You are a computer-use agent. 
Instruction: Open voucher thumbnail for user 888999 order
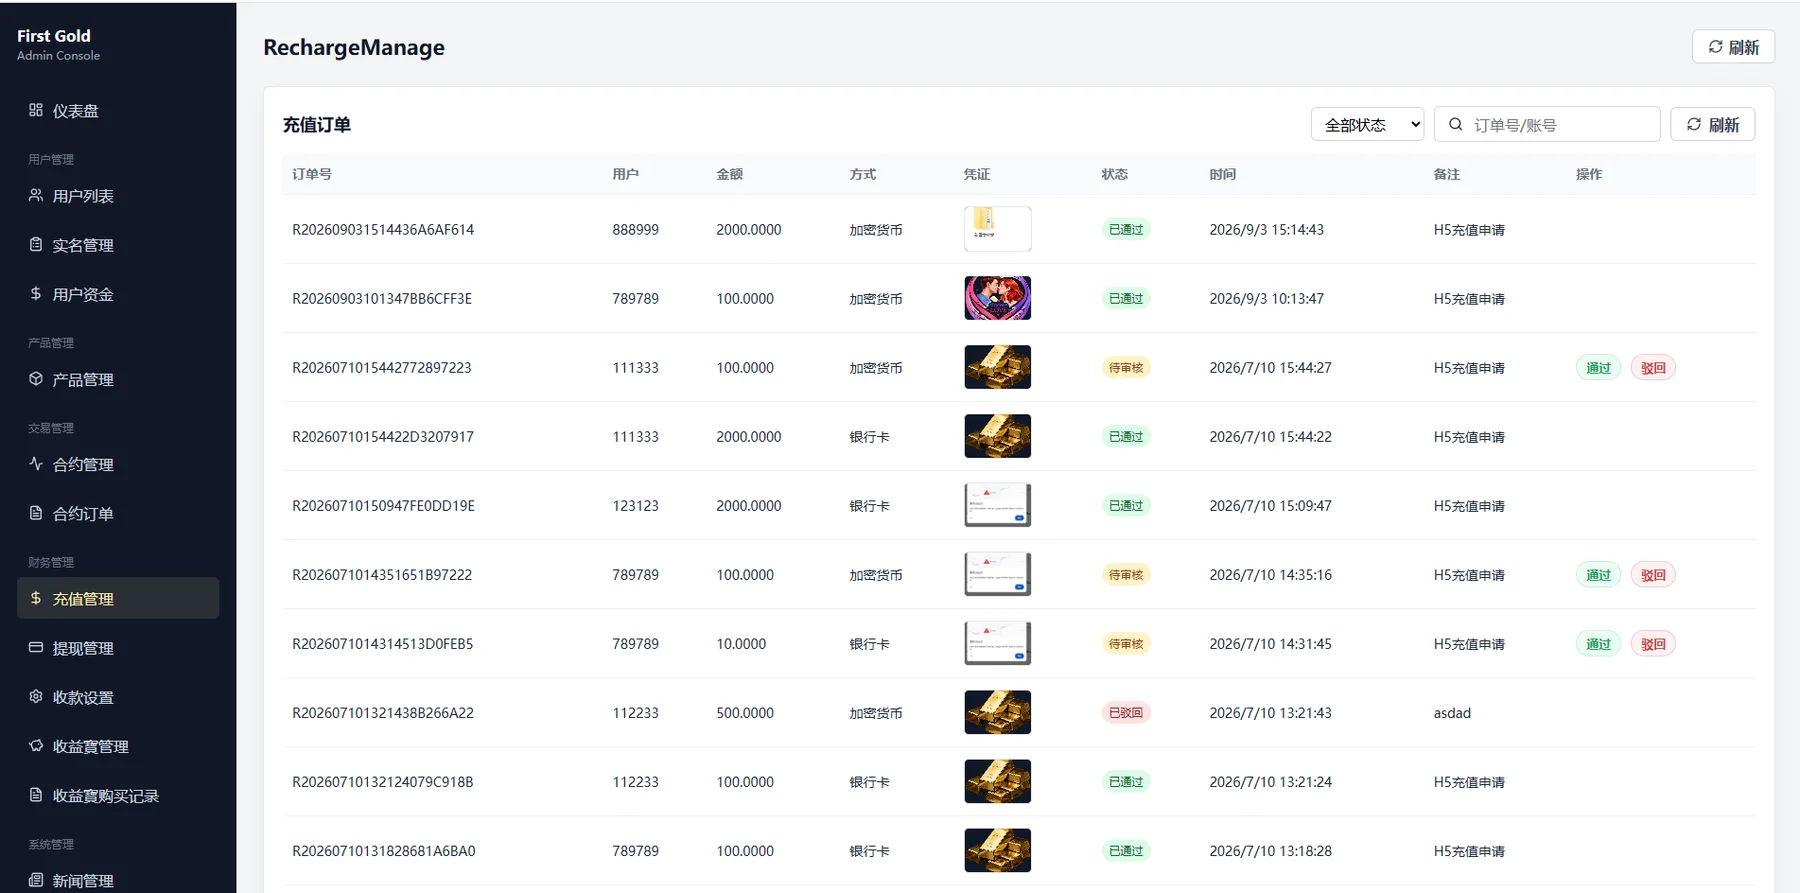[x=997, y=229]
